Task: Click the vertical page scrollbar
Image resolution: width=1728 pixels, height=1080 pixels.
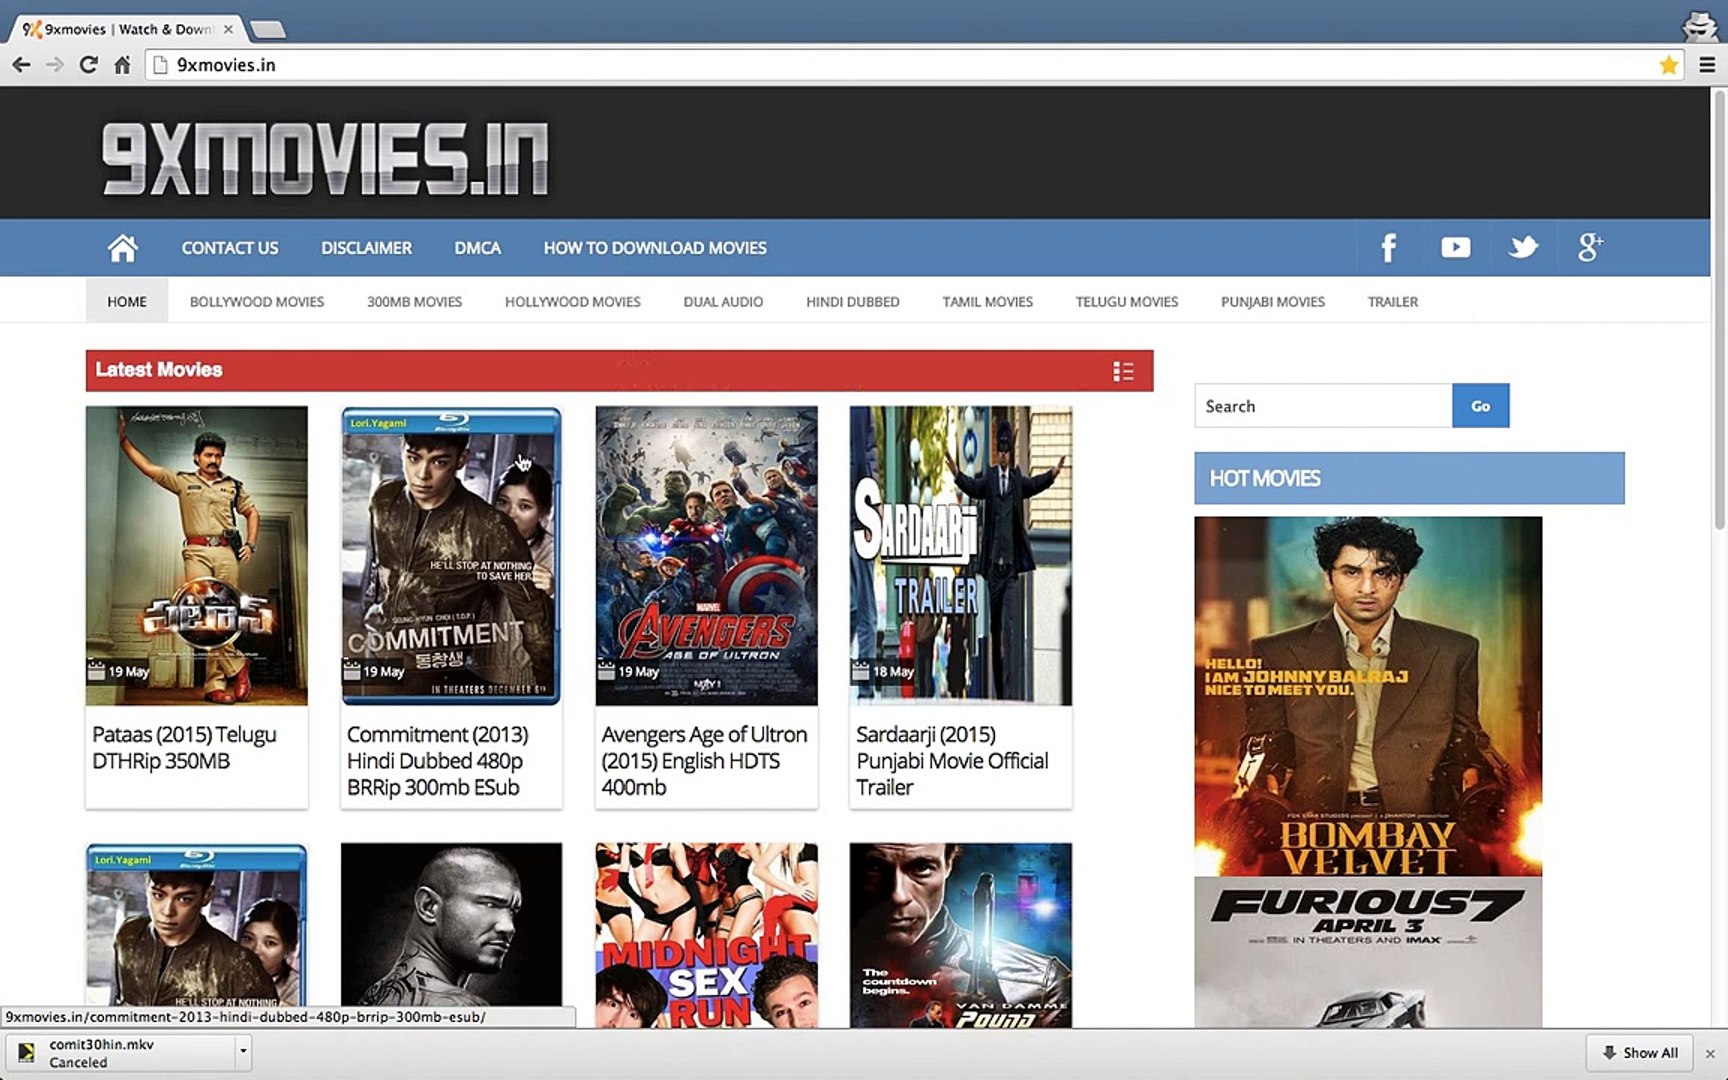Action: point(1720,310)
